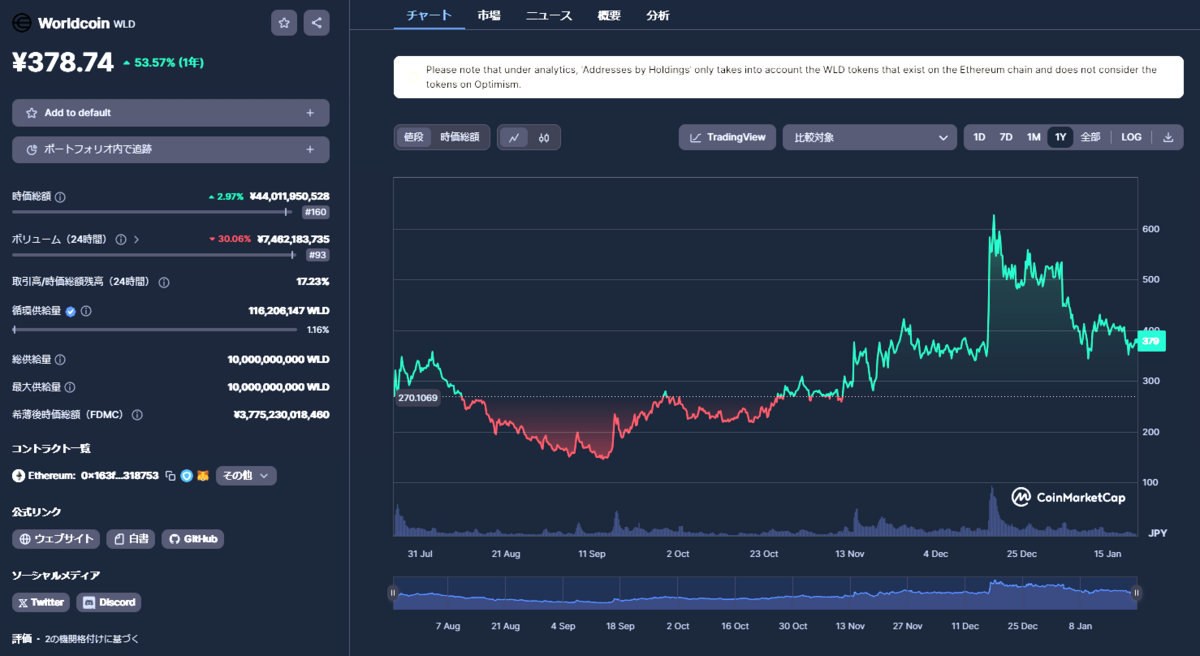This screenshot has height=656, width=1200.
Task: Toggle LOG scale on chart
Action: point(1131,137)
